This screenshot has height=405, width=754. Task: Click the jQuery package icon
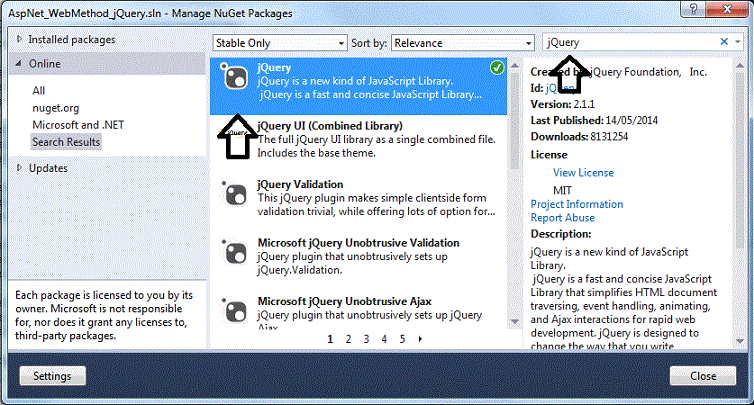(x=235, y=76)
